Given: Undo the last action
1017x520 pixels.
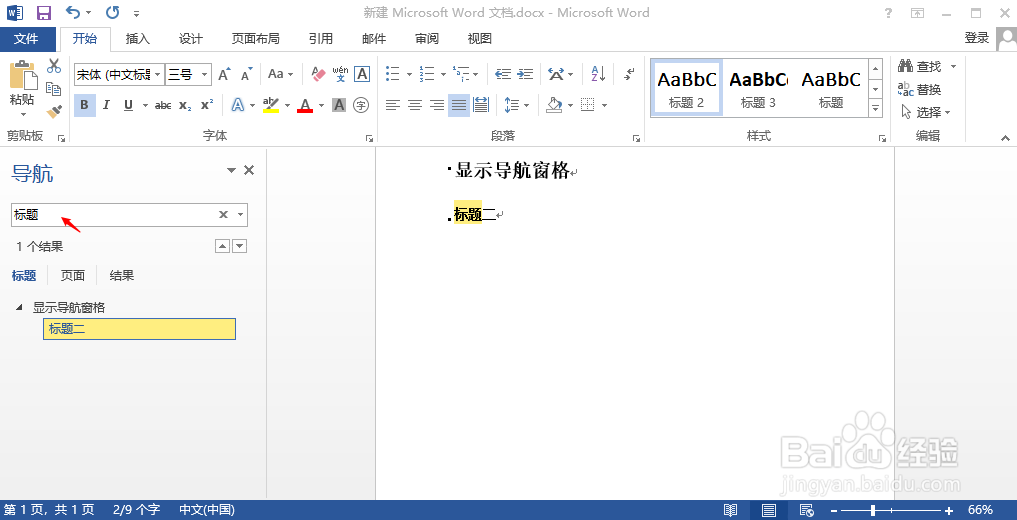Looking at the screenshot, I should pos(73,12).
